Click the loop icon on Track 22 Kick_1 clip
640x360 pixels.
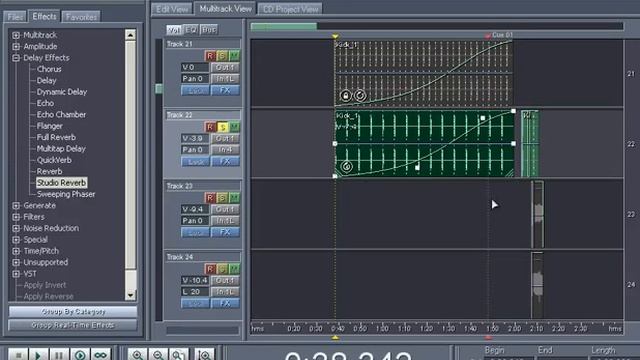pyautogui.click(x=347, y=167)
